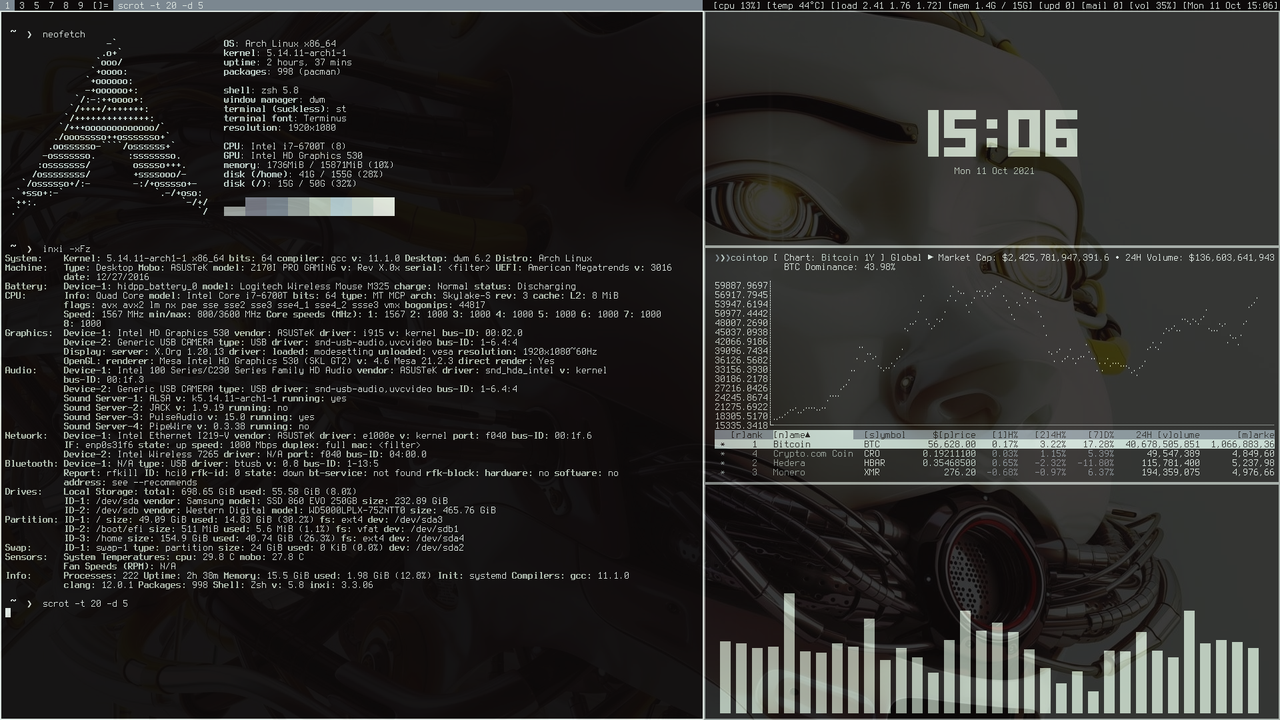Viewport: 1280px width, 720px height.
Task: Select the Crypto.com Coin row in cointop
Action: (995, 454)
